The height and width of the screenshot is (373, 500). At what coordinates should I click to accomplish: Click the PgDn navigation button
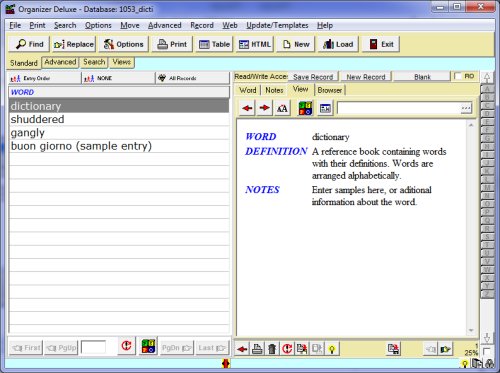177,348
